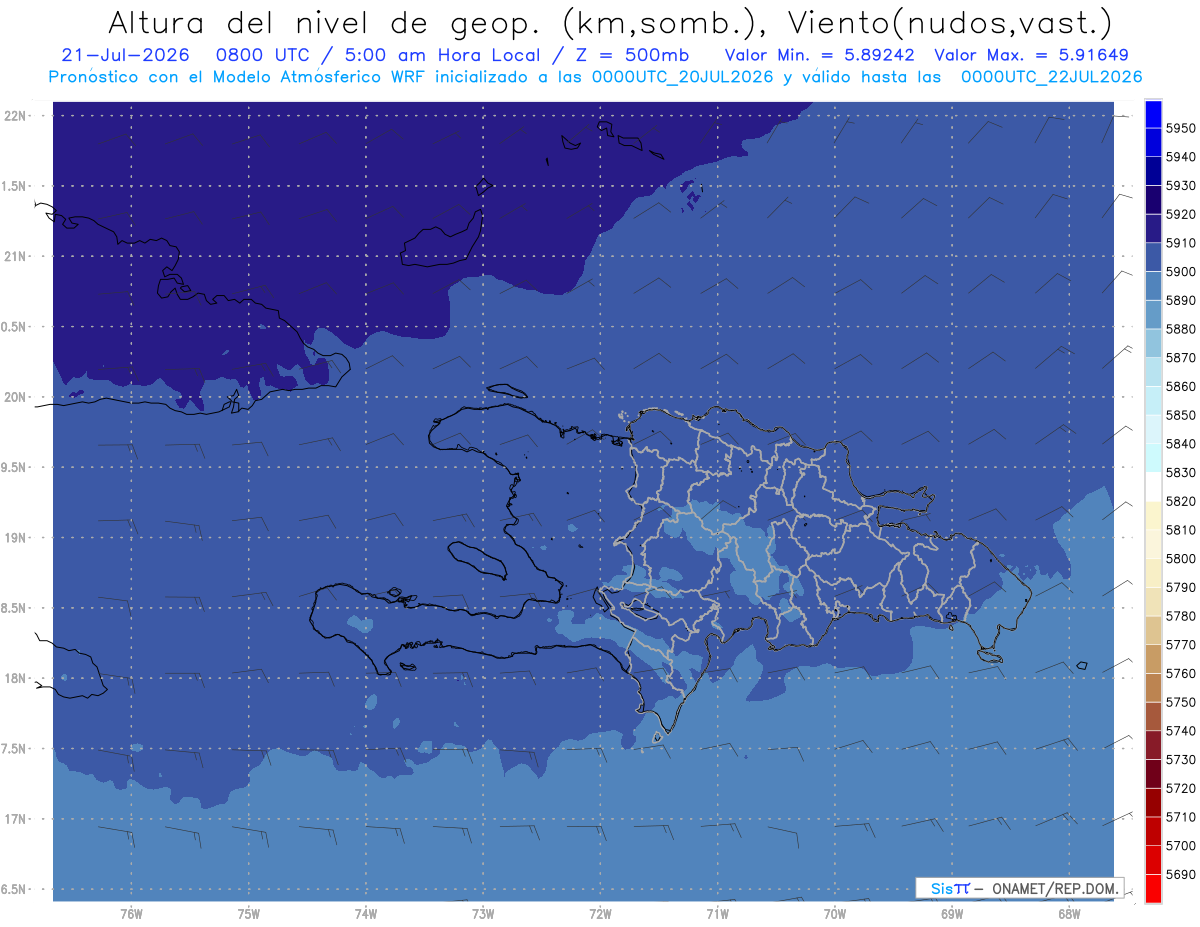Click the '5820' color scale value
This screenshot has width=1200, height=927.
1180,501
